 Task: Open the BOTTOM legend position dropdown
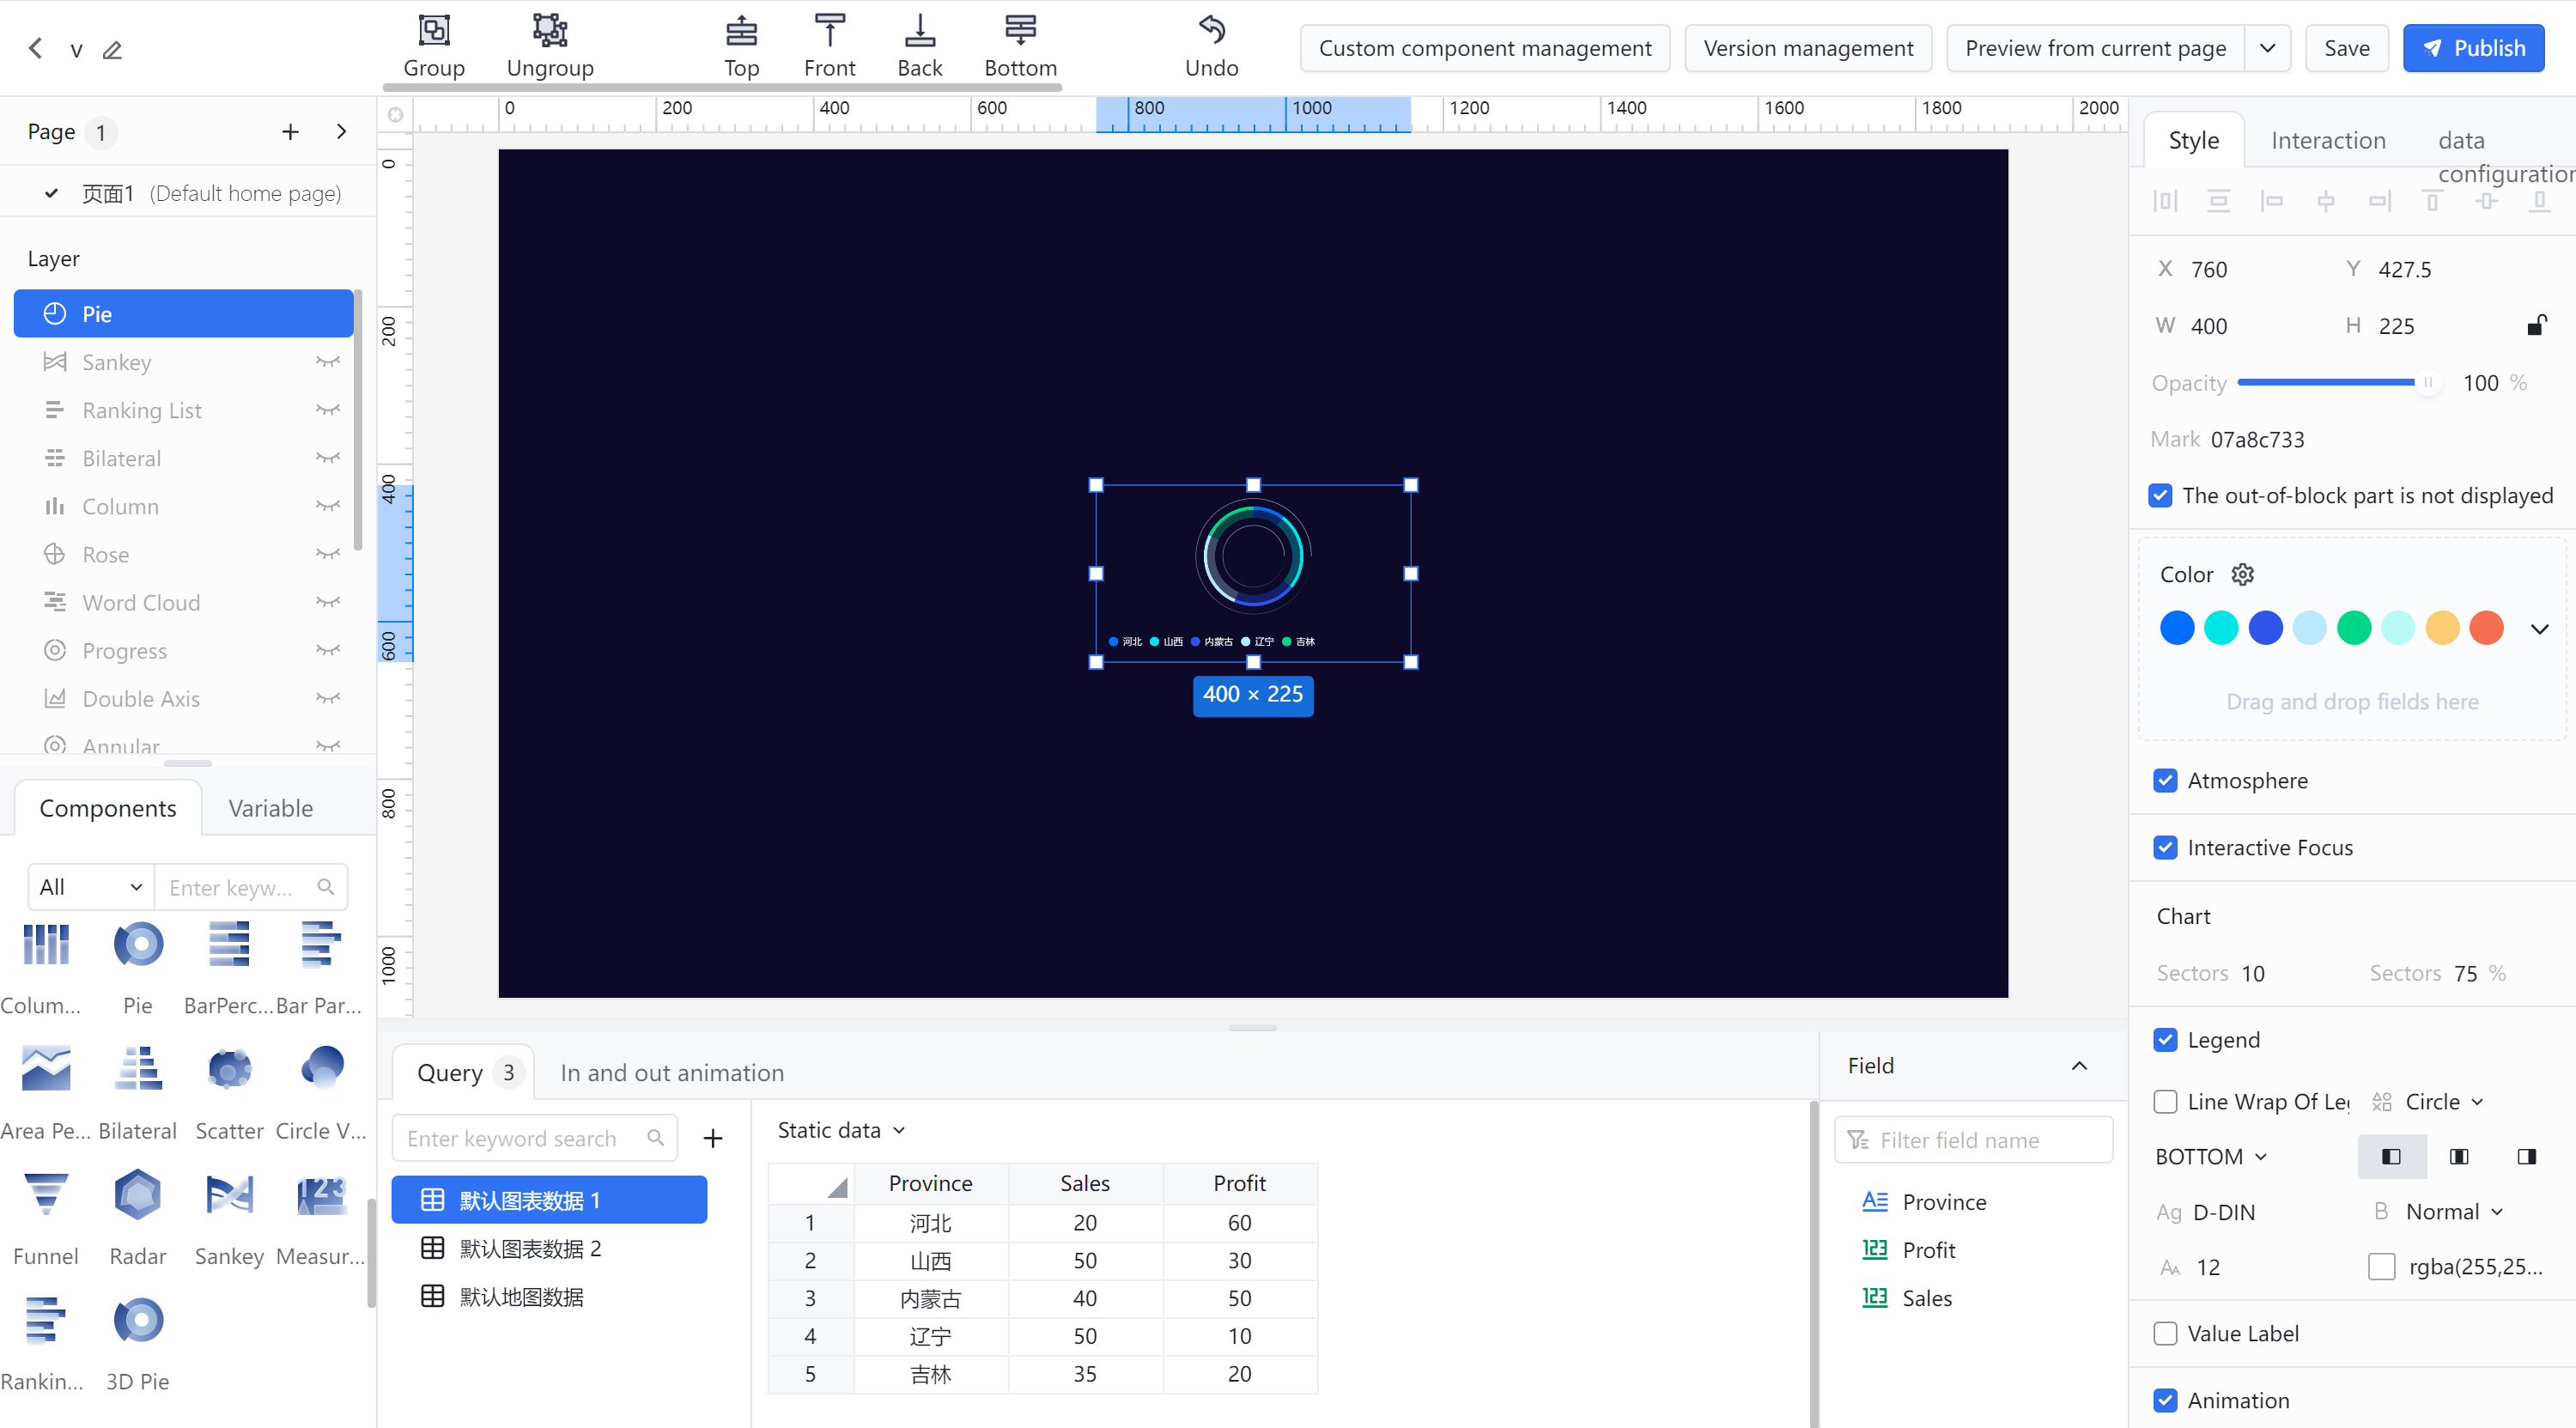tap(2210, 1156)
